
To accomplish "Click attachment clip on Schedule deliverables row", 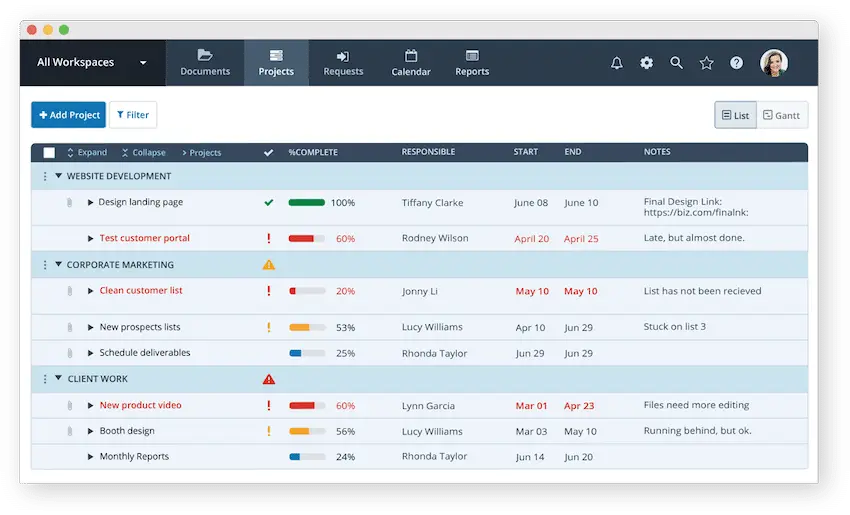I will coord(69,353).
